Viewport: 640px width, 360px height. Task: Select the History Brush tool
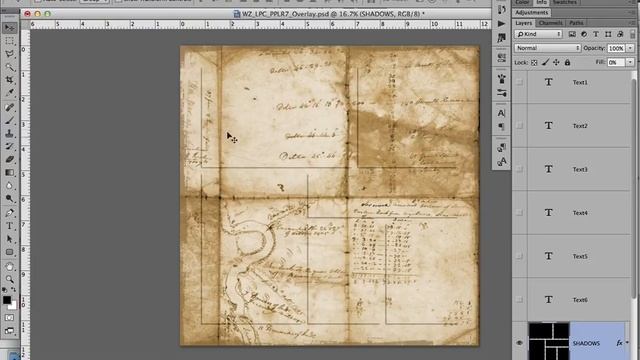pyautogui.click(x=9, y=146)
